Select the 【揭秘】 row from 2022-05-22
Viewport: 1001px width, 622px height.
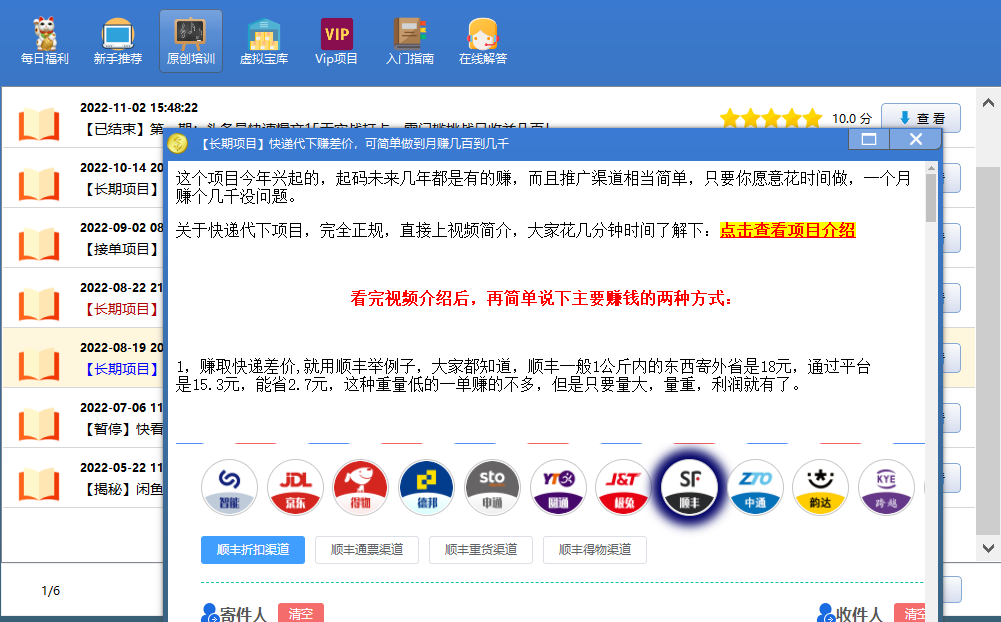point(83,478)
